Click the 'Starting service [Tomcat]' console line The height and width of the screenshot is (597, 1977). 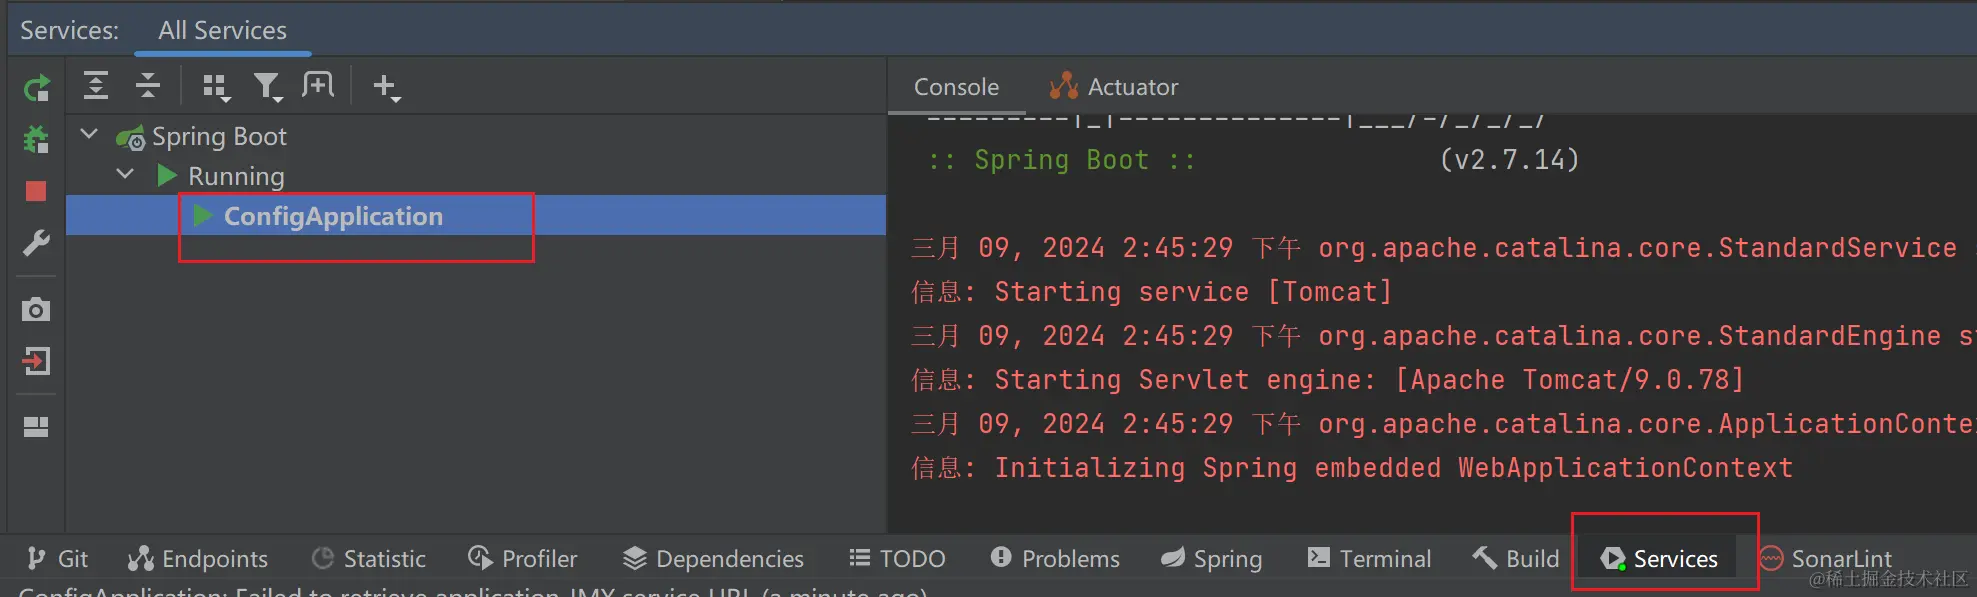click(x=1151, y=292)
